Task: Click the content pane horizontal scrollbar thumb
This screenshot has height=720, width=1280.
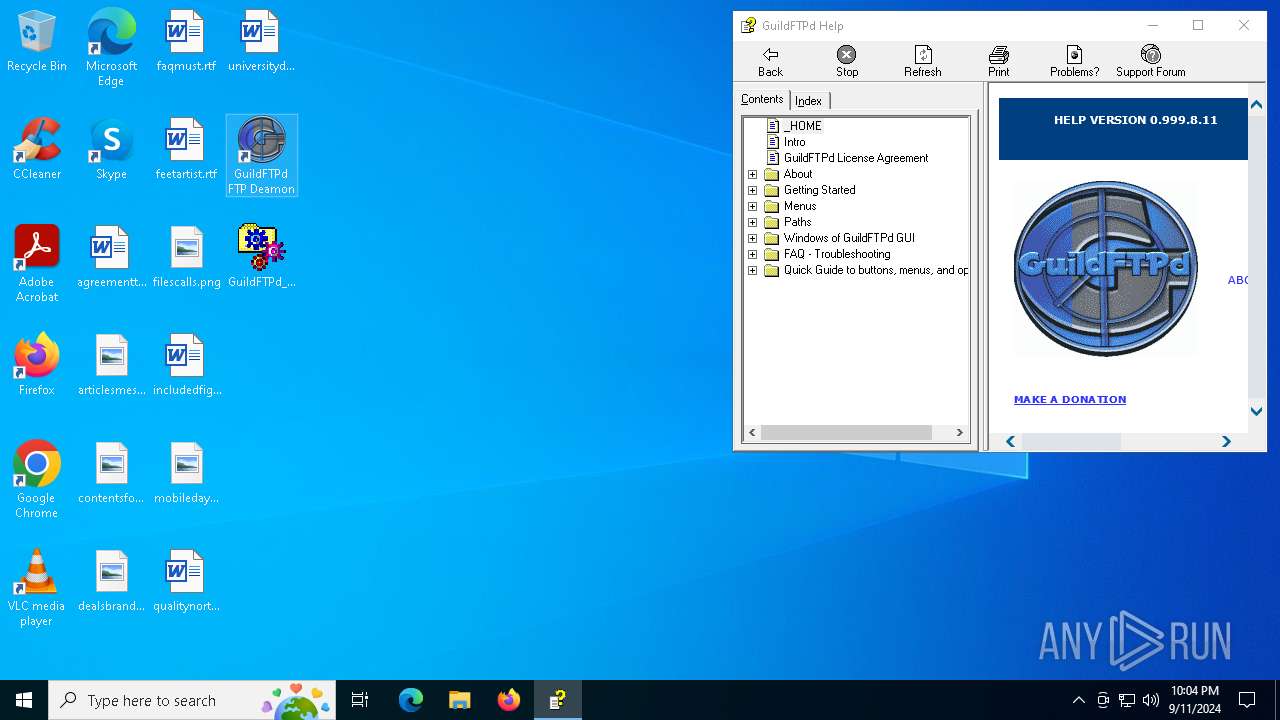Action: click(1070, 441)
